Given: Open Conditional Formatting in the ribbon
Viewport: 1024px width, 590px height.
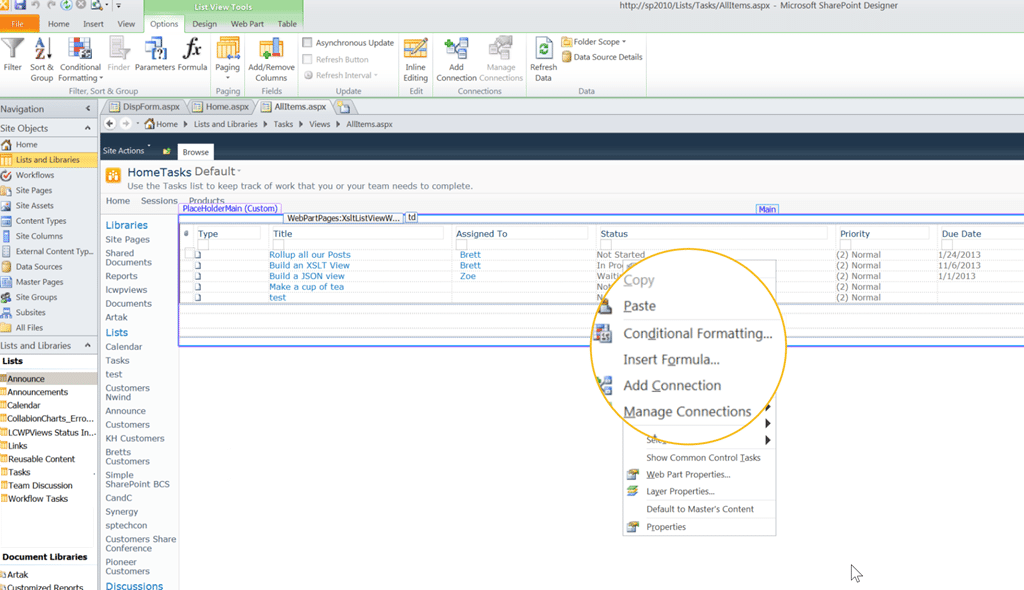Looking at the screenshot, I should coord(80,59).
